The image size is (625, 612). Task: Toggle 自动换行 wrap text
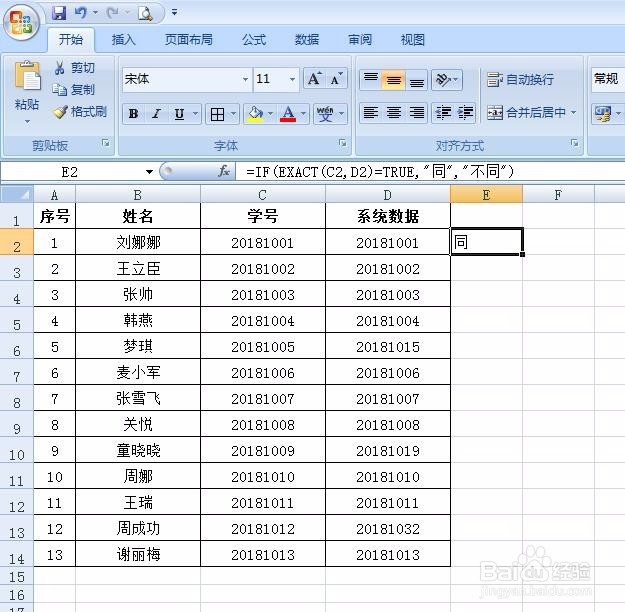tap(520, 80)
